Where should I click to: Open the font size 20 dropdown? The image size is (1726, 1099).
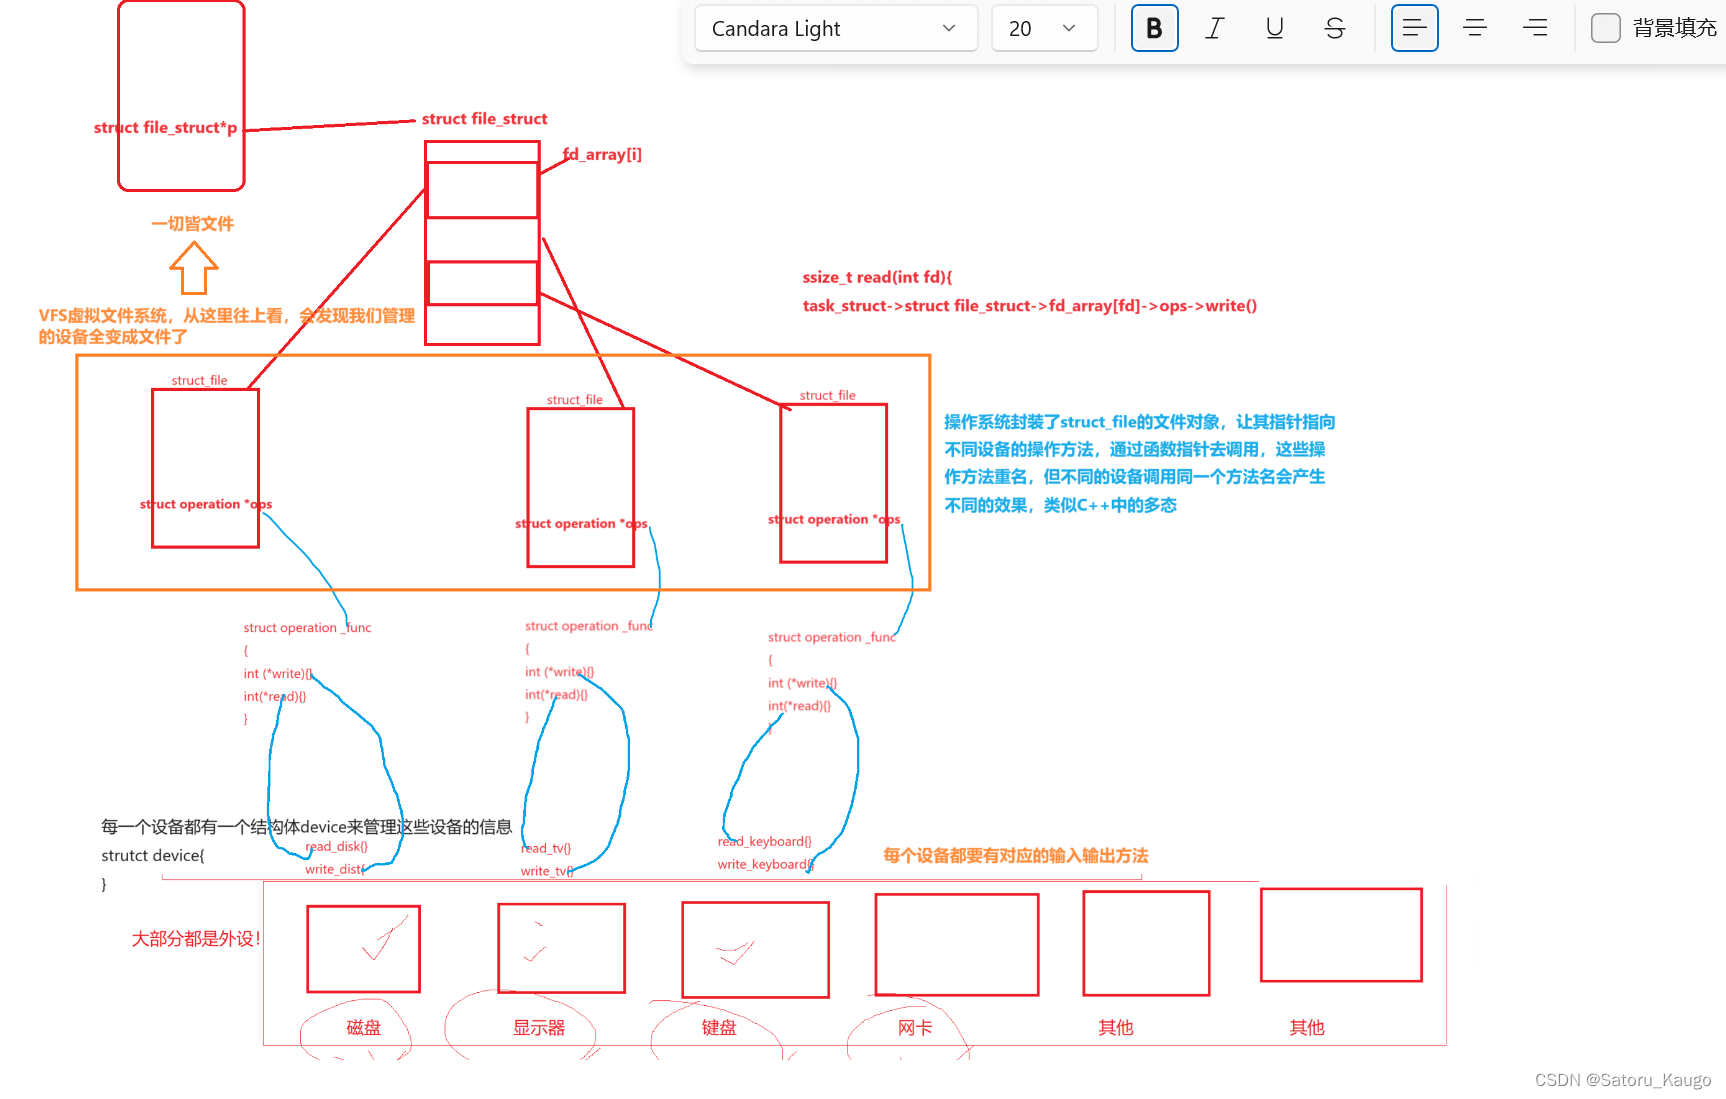point(1044,28)
